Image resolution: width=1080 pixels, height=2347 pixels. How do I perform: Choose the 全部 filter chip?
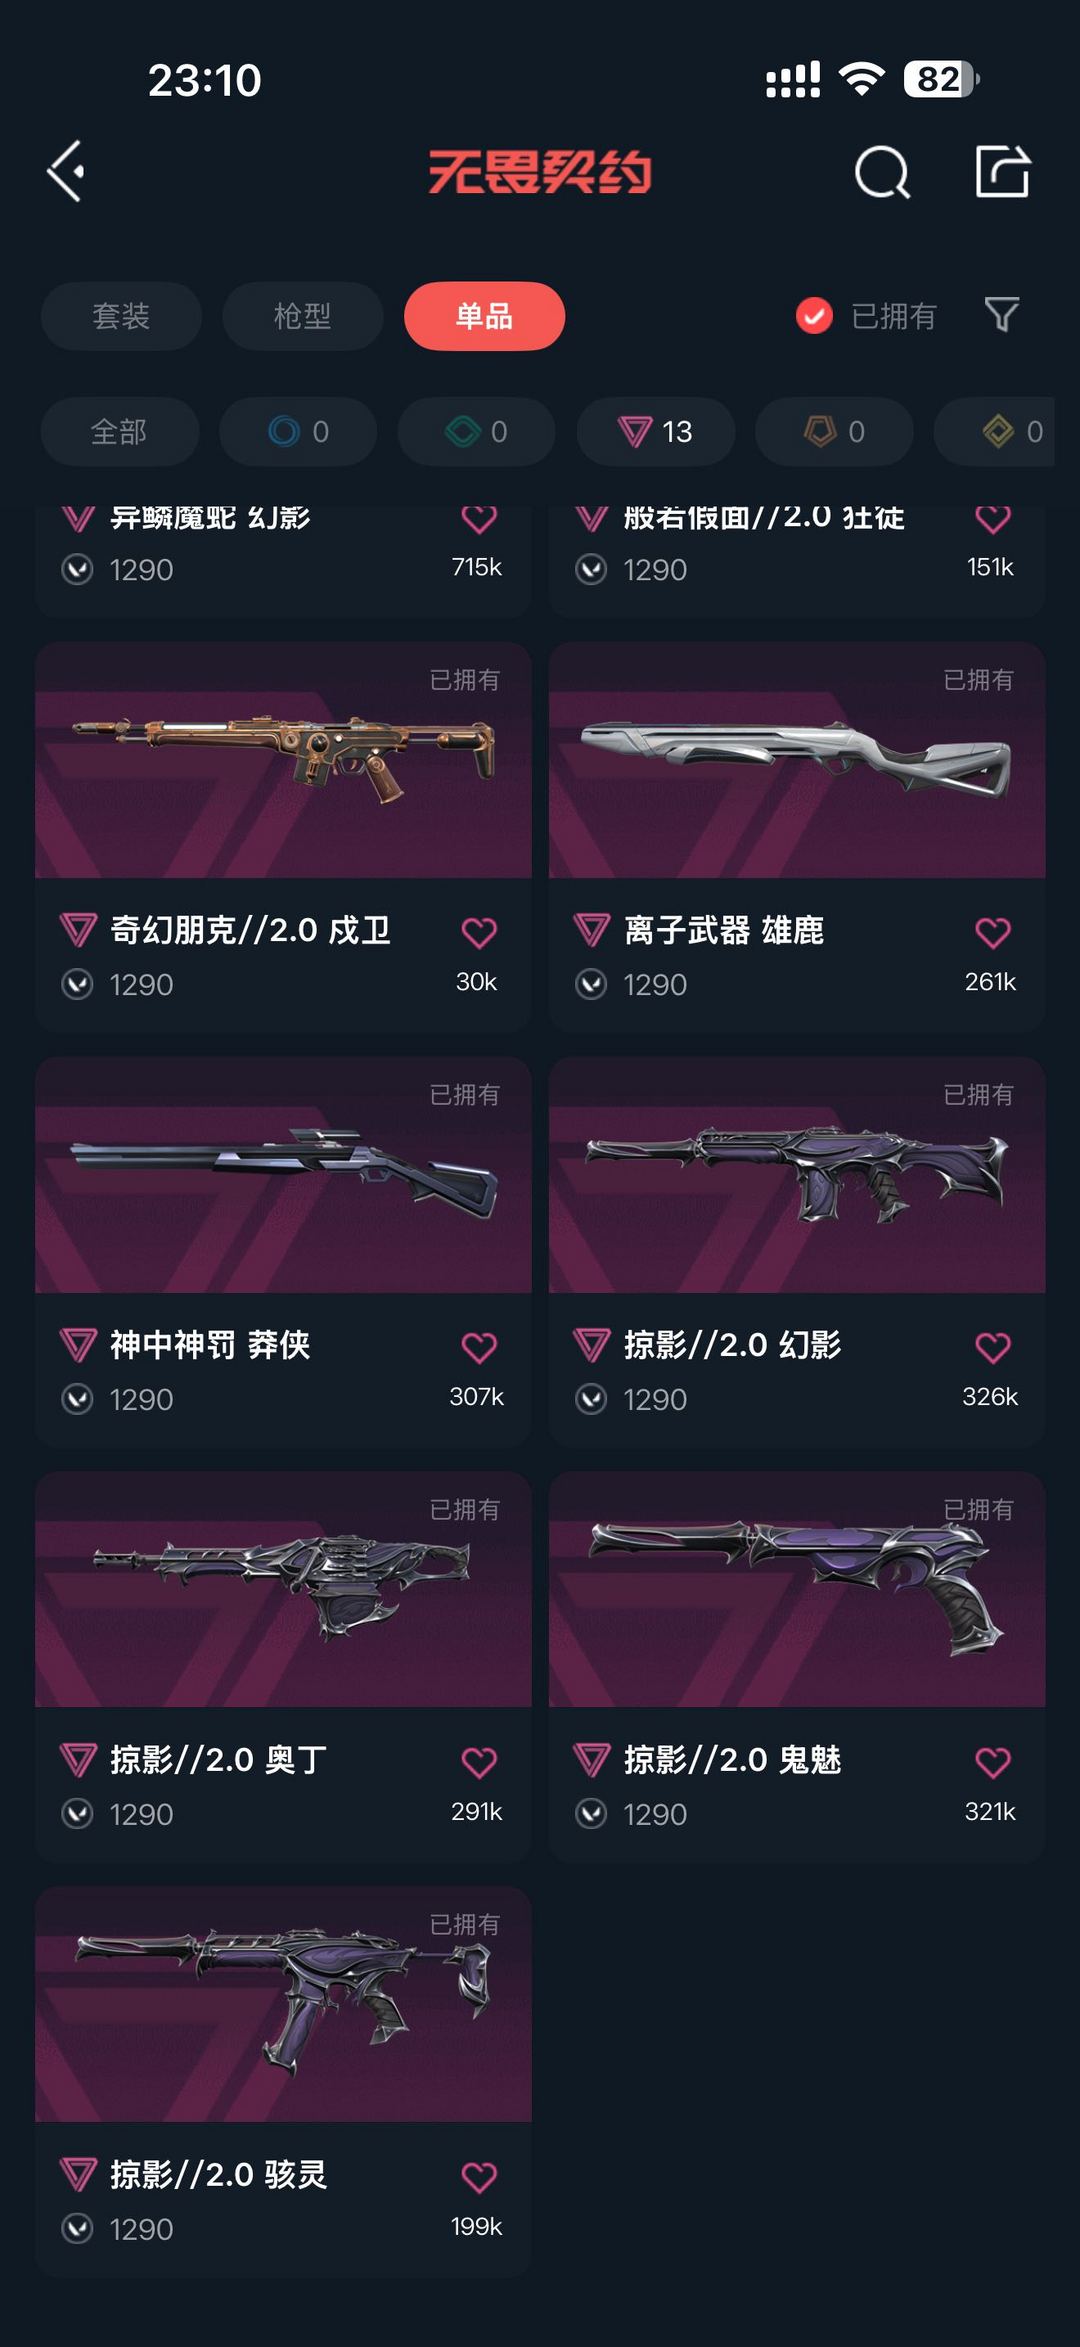pos(119,431)
